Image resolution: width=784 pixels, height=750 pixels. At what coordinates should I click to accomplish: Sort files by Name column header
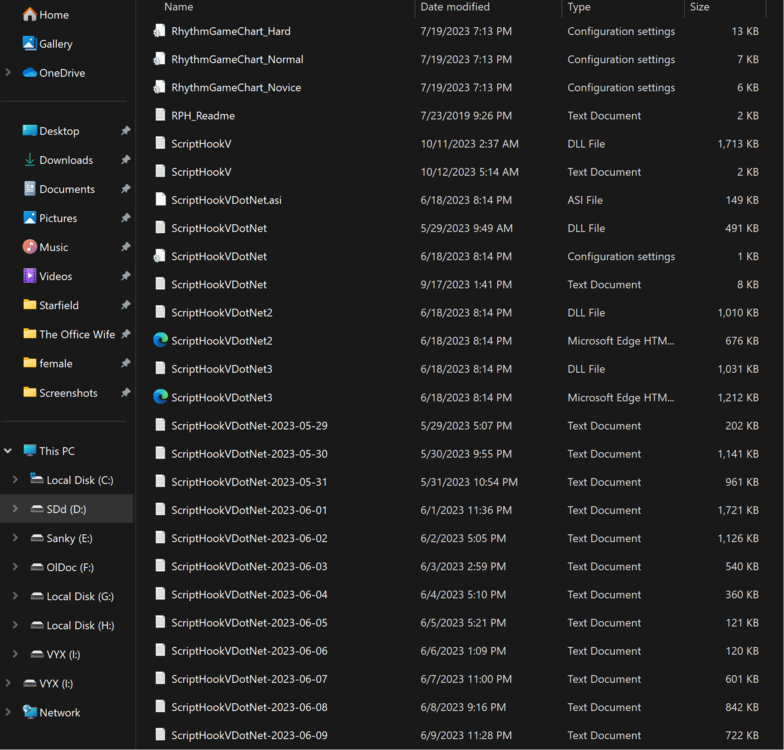[x=178, y=7]
